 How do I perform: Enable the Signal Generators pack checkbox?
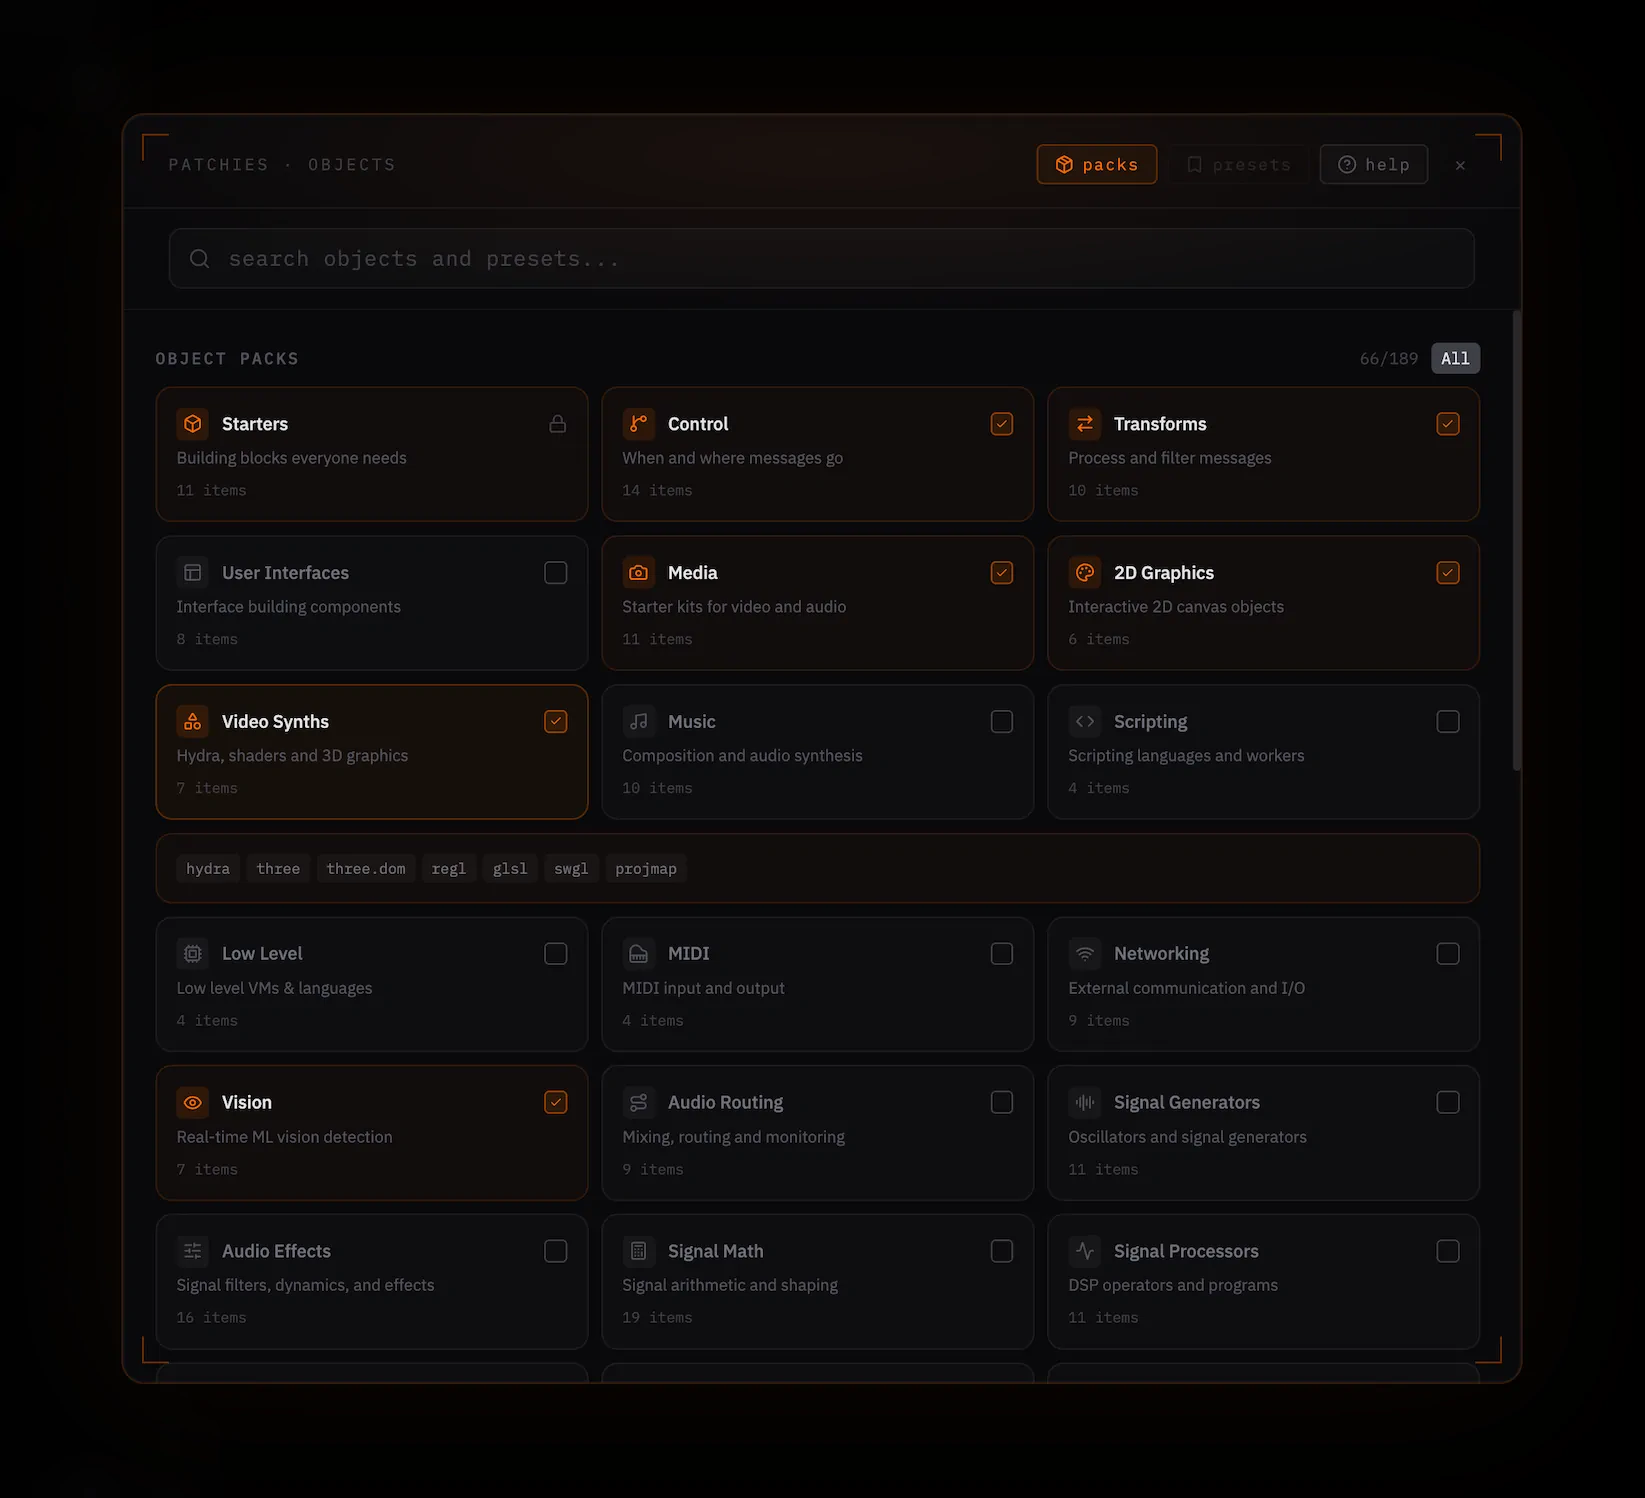coord(1447,1102)
